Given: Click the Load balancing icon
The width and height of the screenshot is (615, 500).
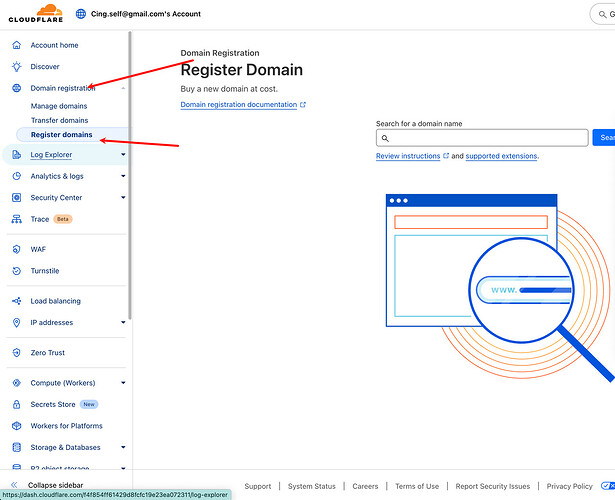Looking at the screenshot, I should [16, 301].
